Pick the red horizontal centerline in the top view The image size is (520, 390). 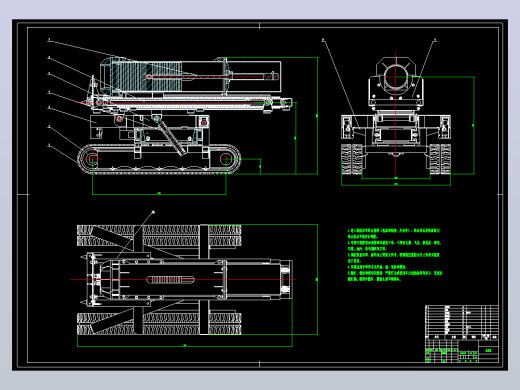pos(183,279)
